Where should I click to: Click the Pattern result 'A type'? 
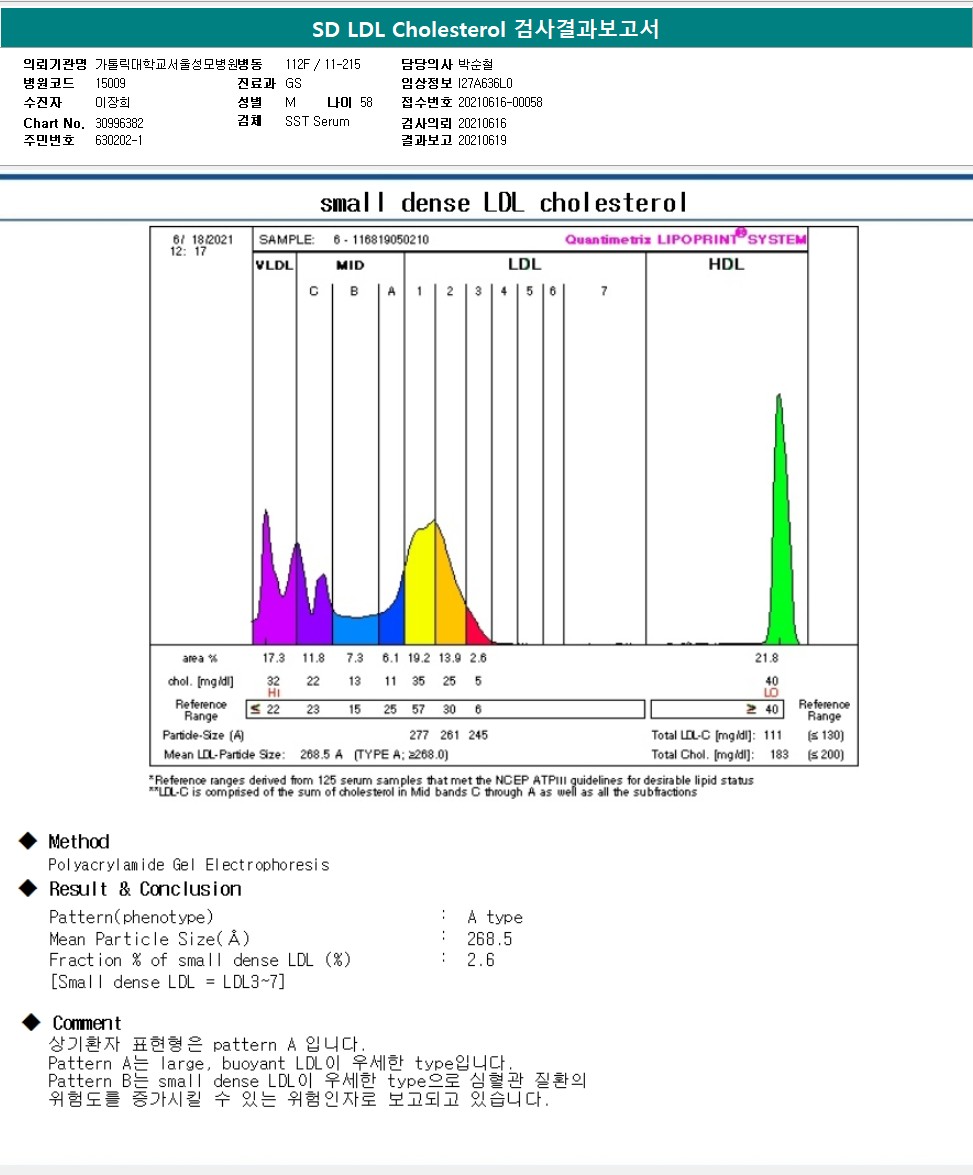tap(494, 917)
